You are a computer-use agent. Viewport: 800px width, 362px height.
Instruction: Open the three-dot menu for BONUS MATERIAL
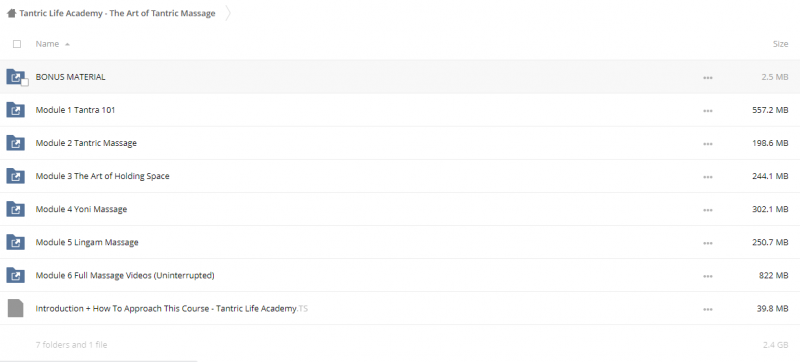tap(707, 78)
